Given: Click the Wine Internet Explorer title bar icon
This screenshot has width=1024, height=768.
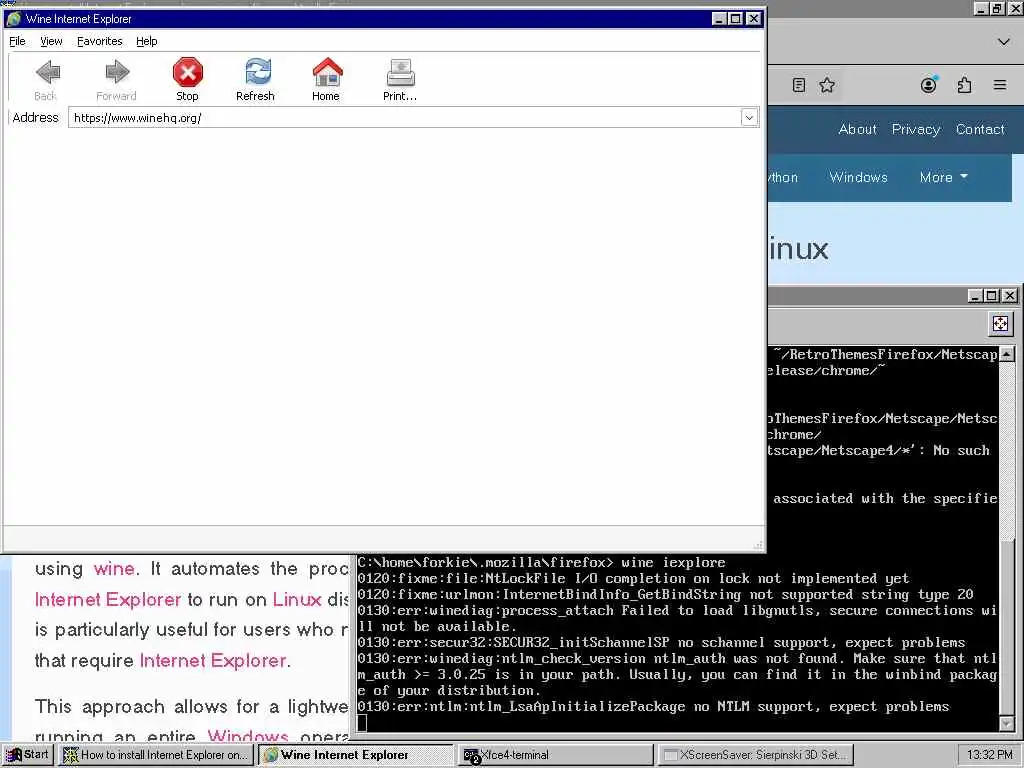Looking at the screenshot, I should click(14, 19).
